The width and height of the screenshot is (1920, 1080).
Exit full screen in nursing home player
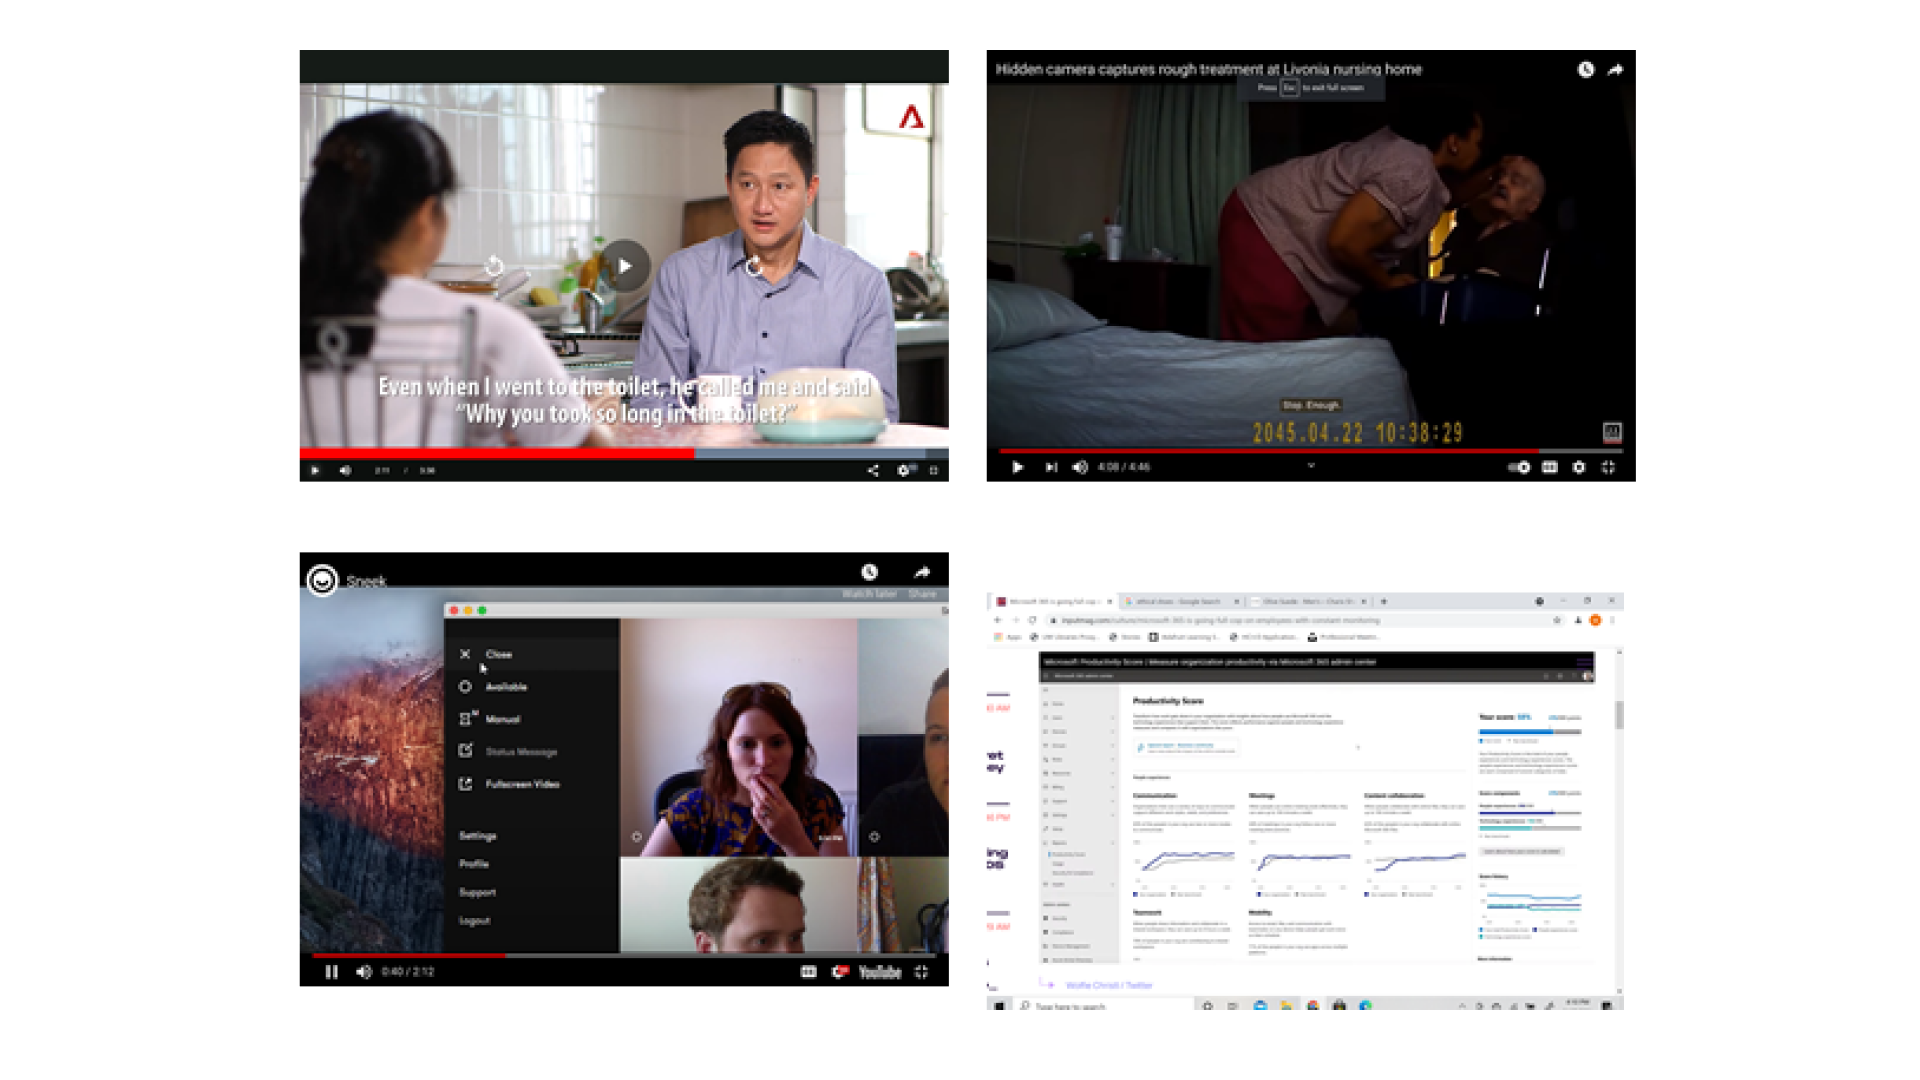(1608, 467)
